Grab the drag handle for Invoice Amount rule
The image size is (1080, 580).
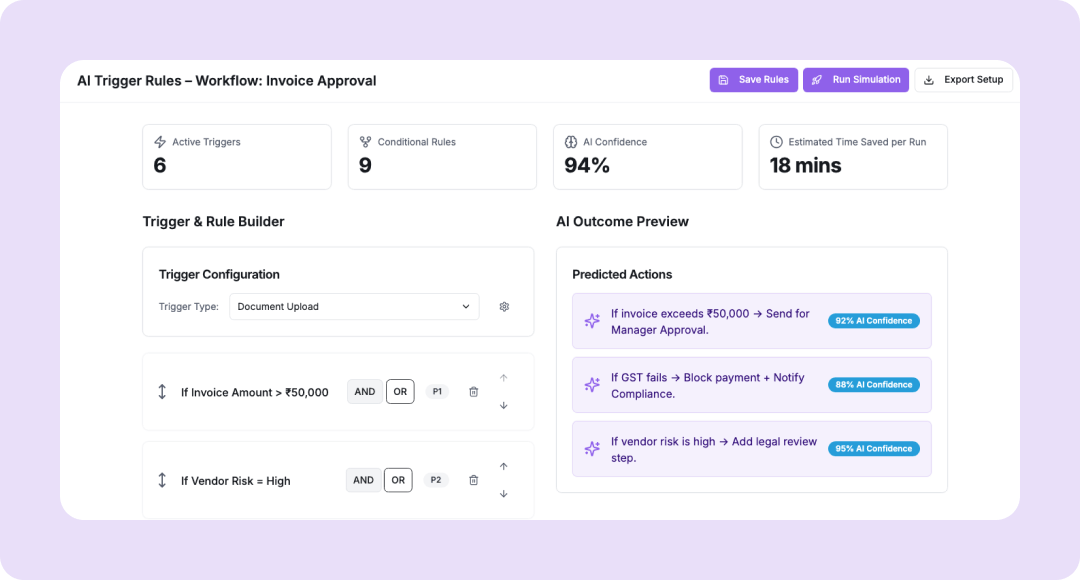[162, 392]
